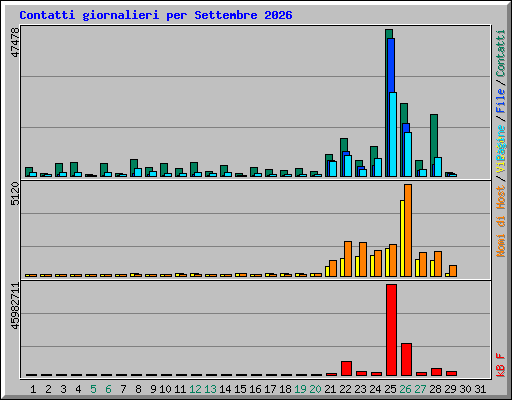Click the green Contatti legend label
512x400 pixels.
pos(501,53)
